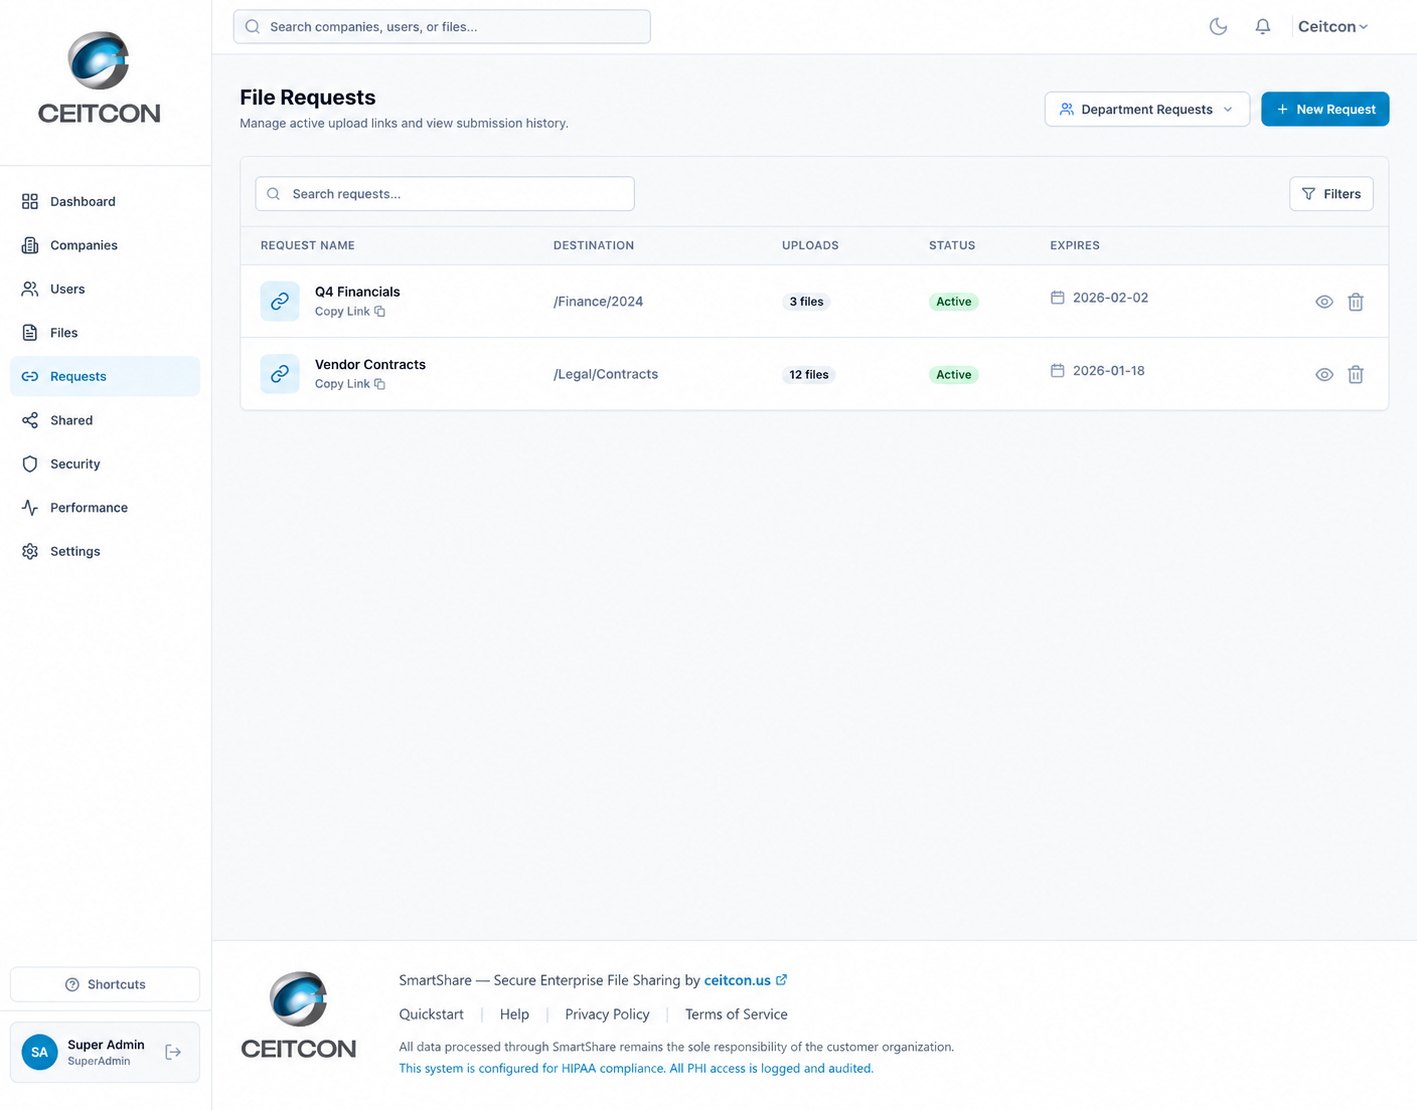
Task: Click the Destination column header
Action: tap(593, 245)
